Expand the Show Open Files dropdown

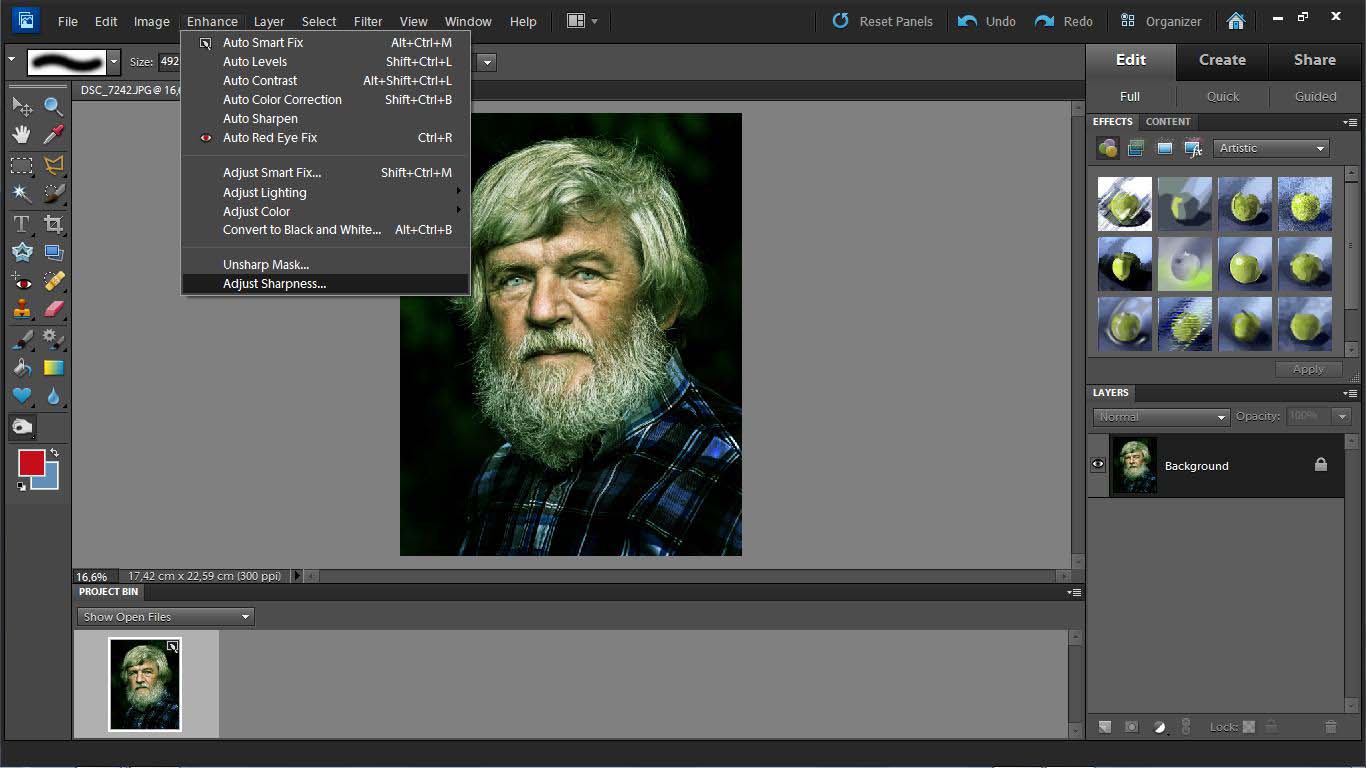[x=165, y=617]
